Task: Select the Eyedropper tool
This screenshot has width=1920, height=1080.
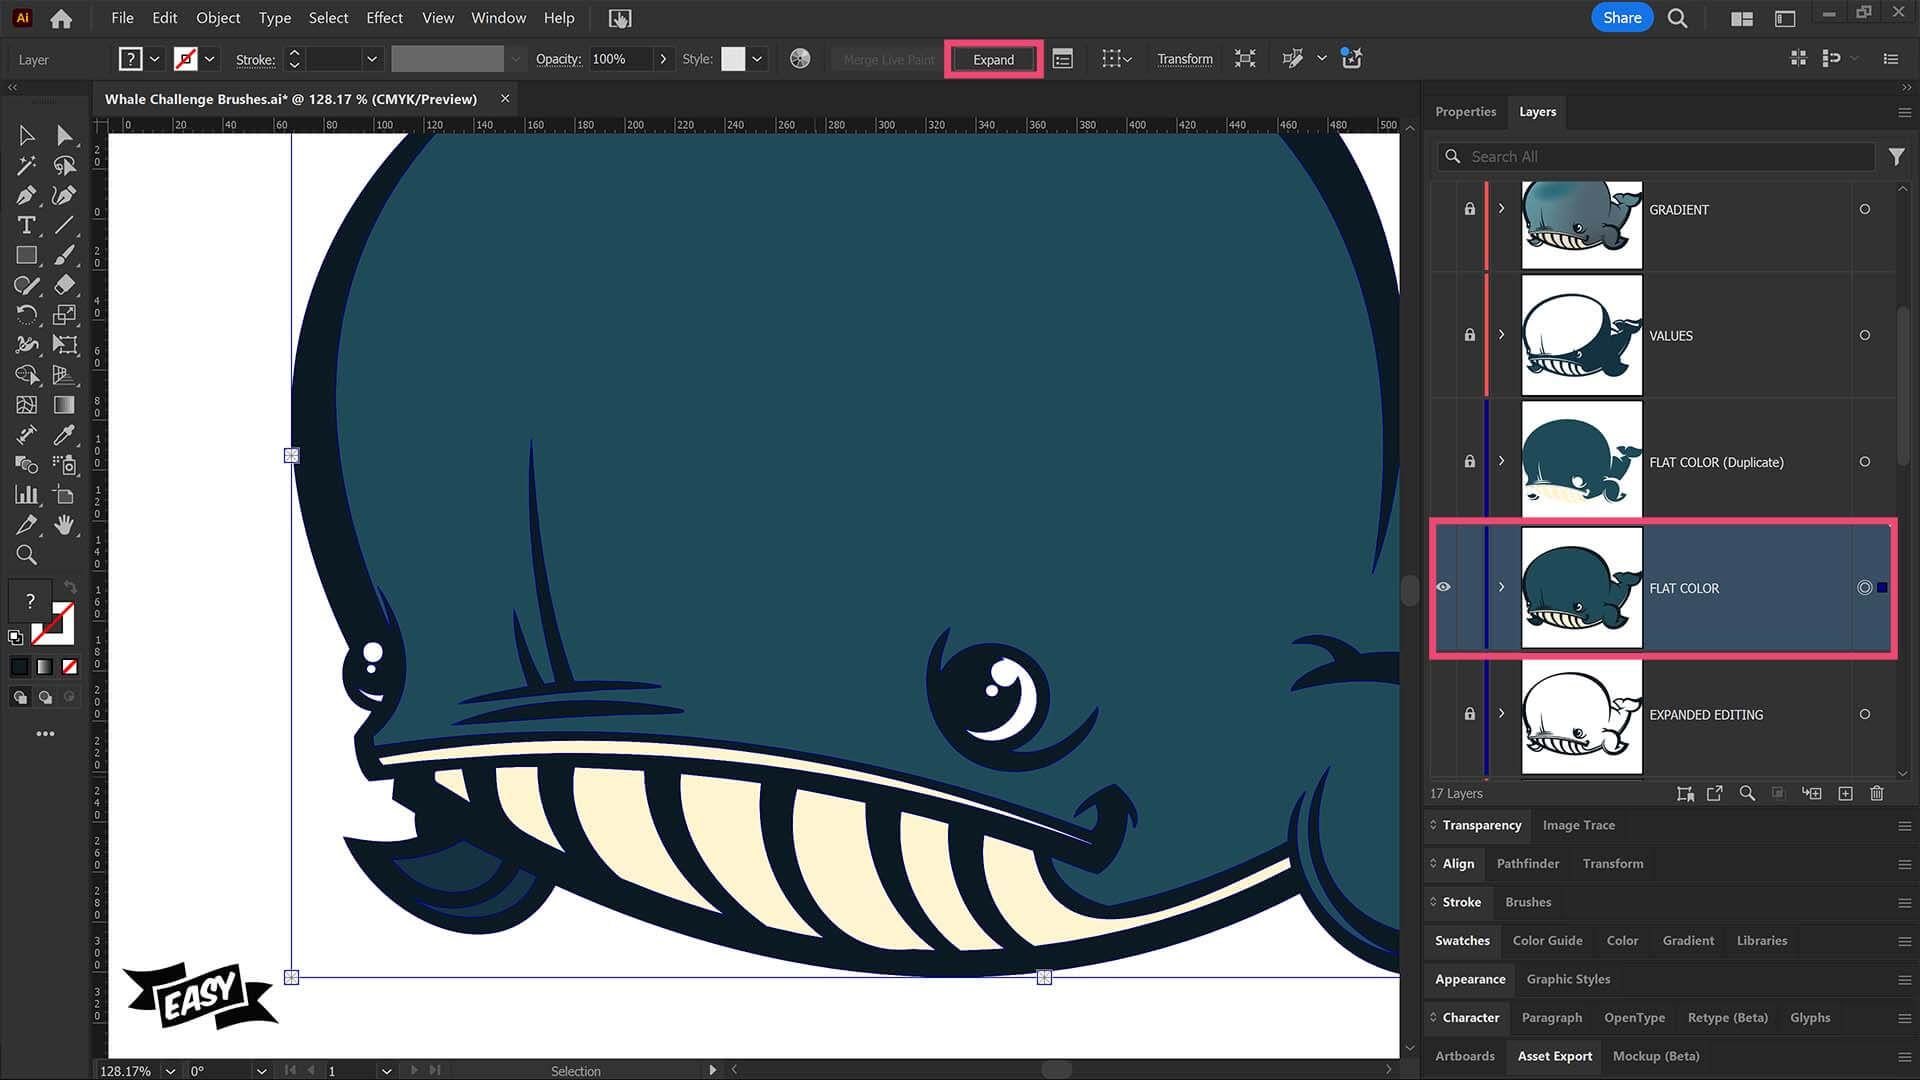Action: click(x=65, y=435)
